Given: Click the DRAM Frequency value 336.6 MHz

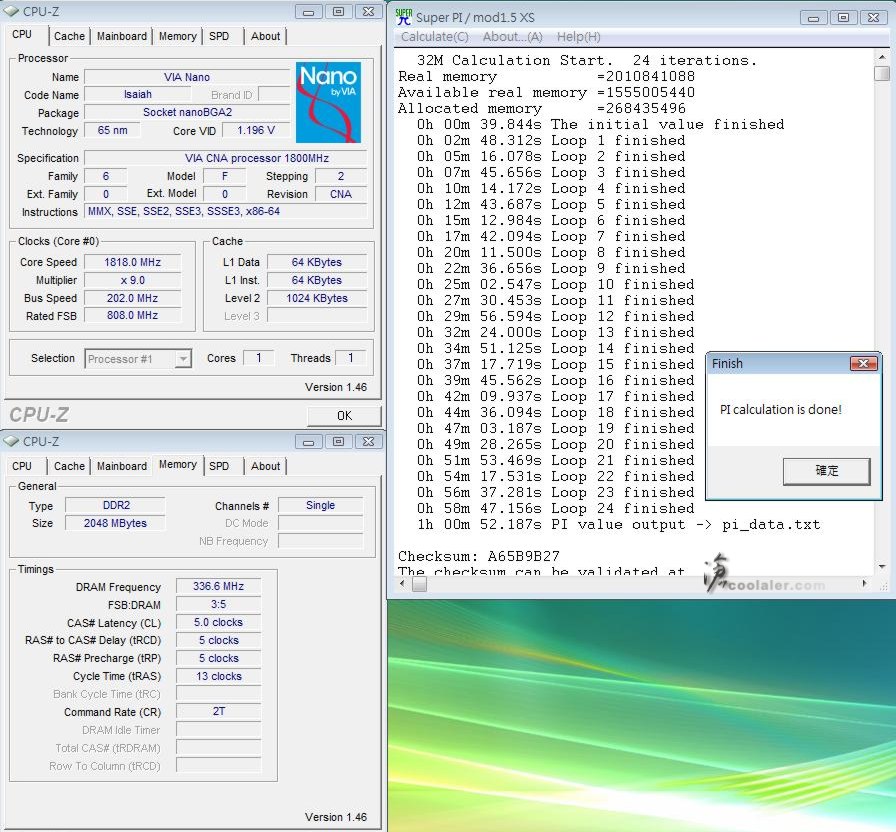Looking at the screenshot, I should pyautogui.click(x=218, y=586).
